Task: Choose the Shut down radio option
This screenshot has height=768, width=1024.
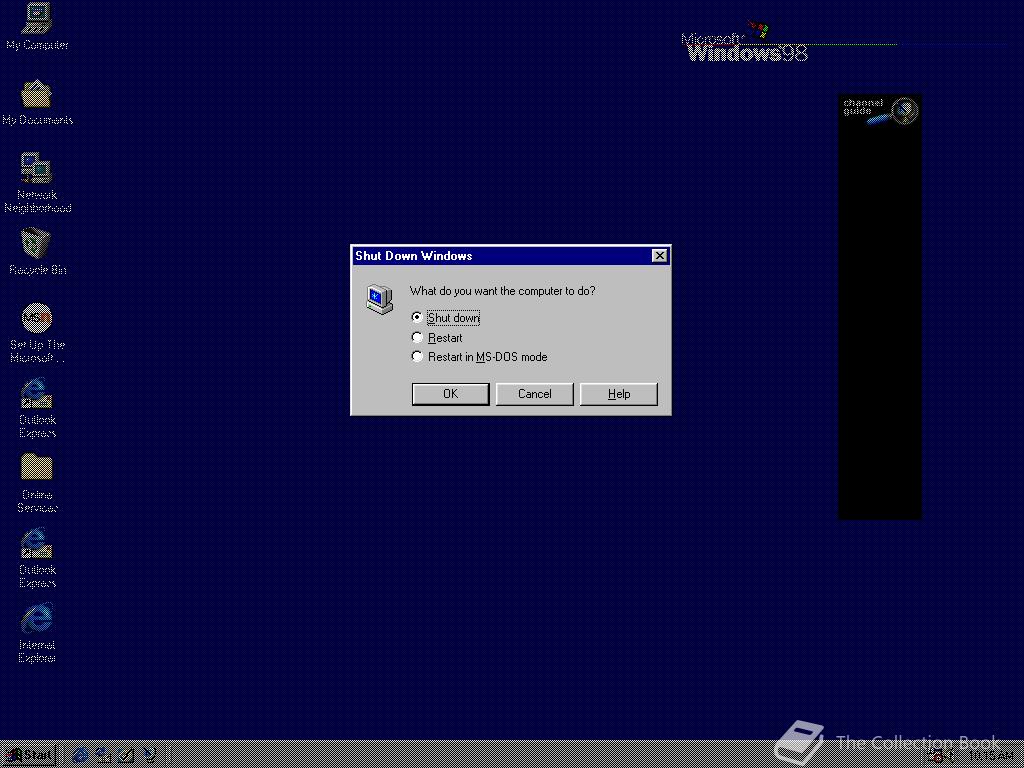Action: [x=447, y=317]
